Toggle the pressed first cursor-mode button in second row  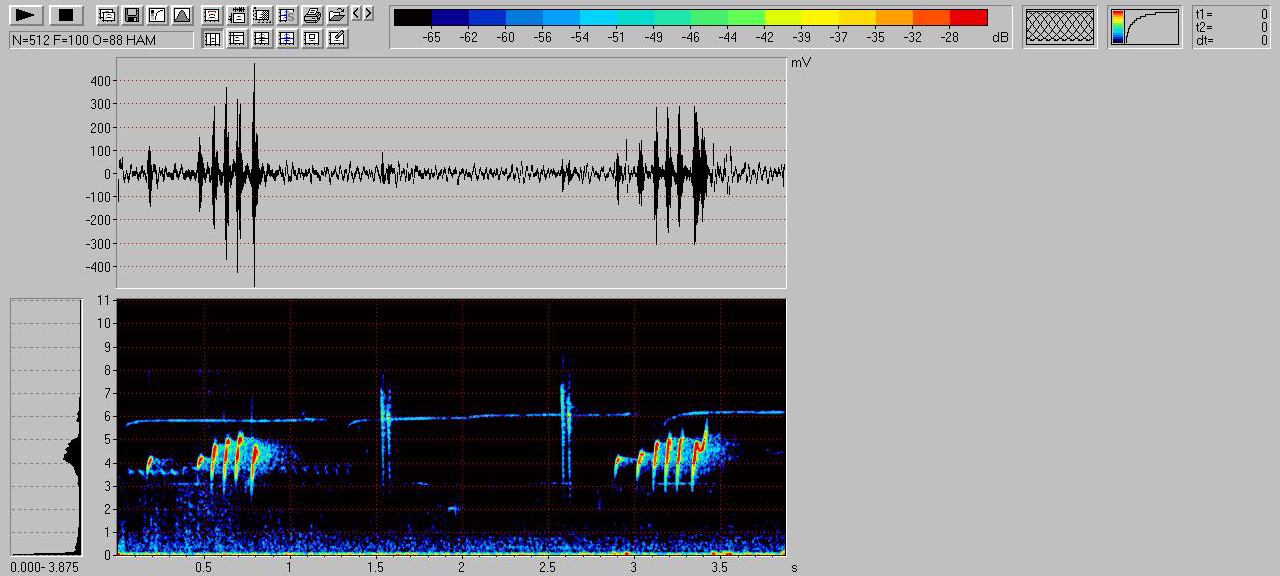click(212, 39)
